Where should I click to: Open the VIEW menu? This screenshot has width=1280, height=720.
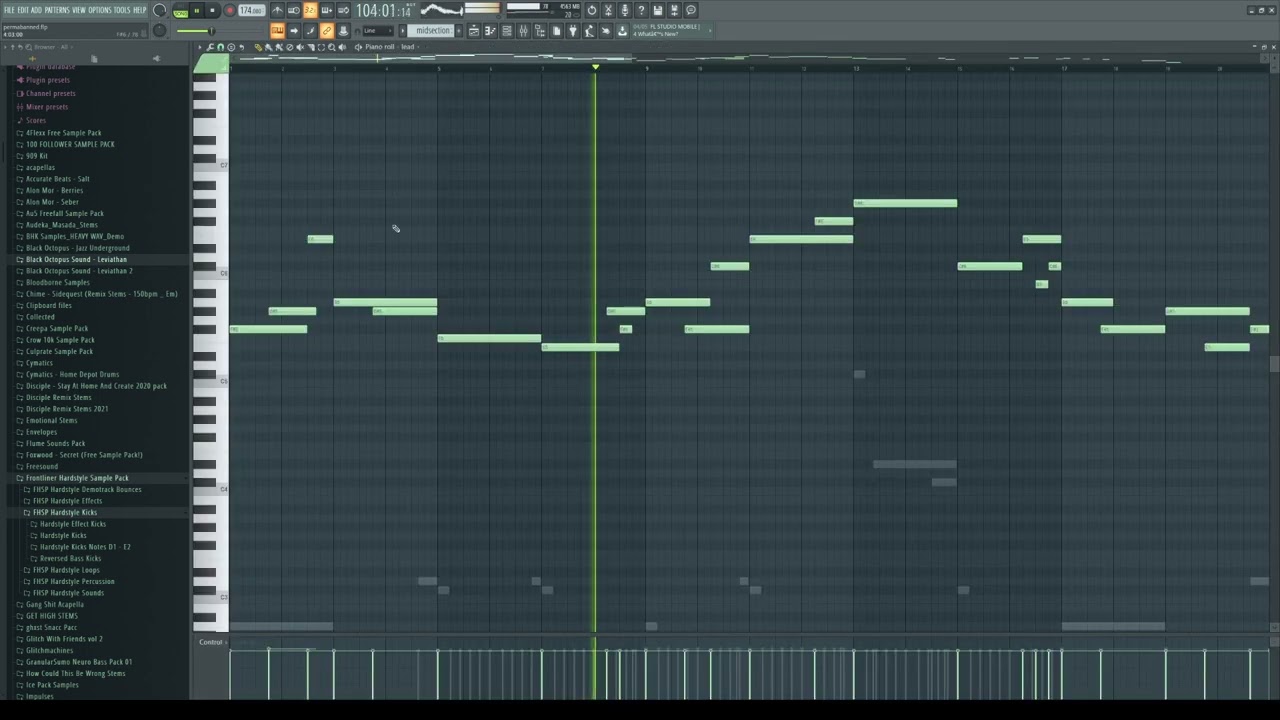[x=79, y=10]
